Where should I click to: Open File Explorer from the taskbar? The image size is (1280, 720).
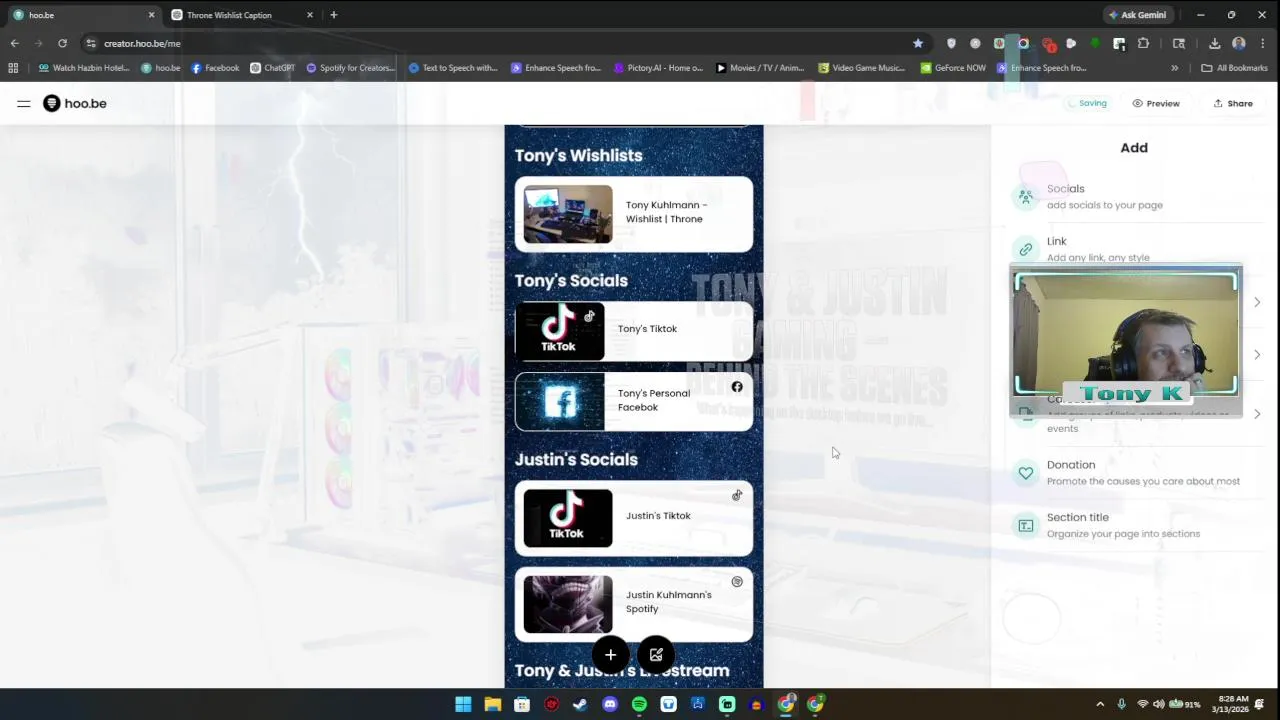tap(492, 704)
